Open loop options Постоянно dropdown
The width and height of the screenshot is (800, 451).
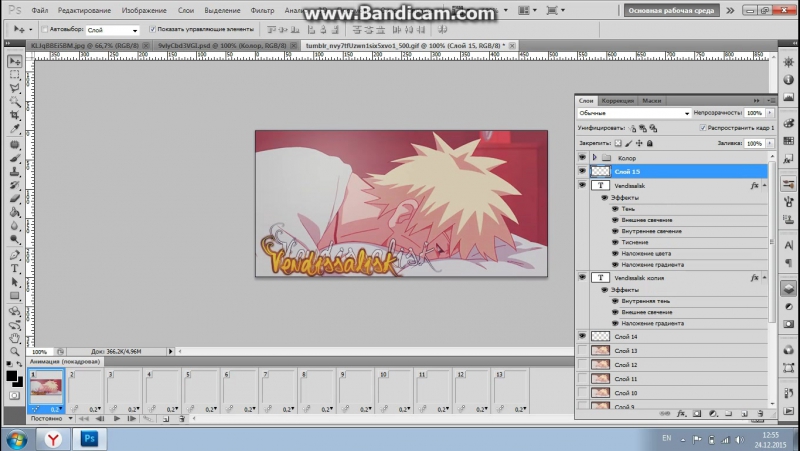click(x=51, y=419)
